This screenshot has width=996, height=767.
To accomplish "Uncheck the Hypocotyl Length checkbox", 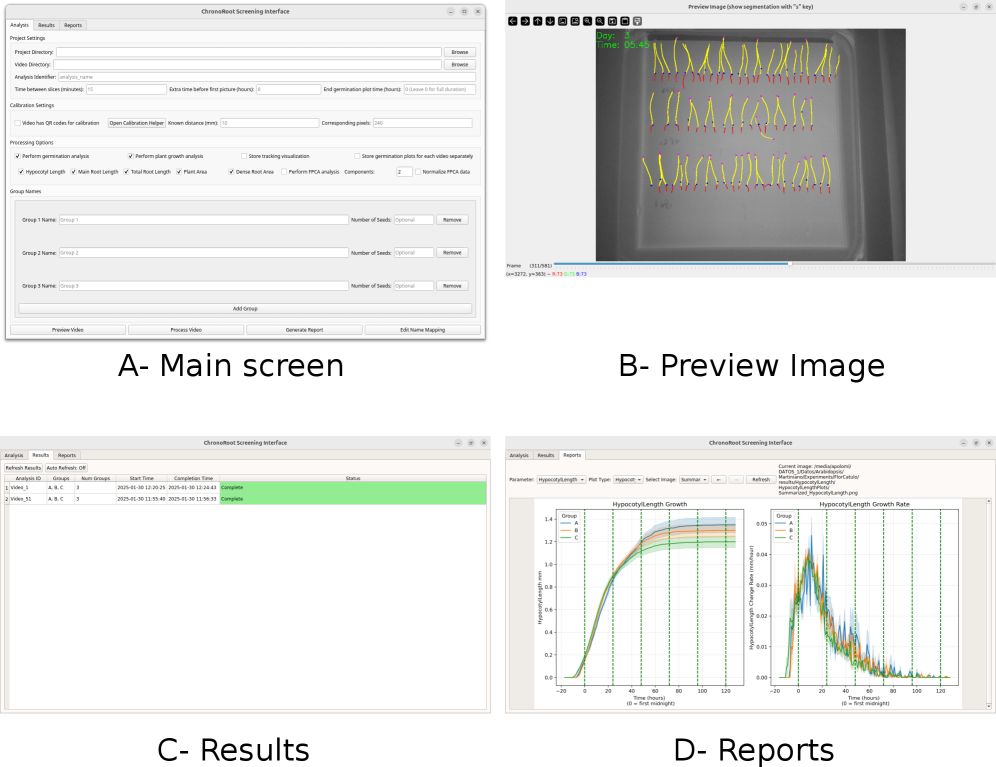I will 21,172.
